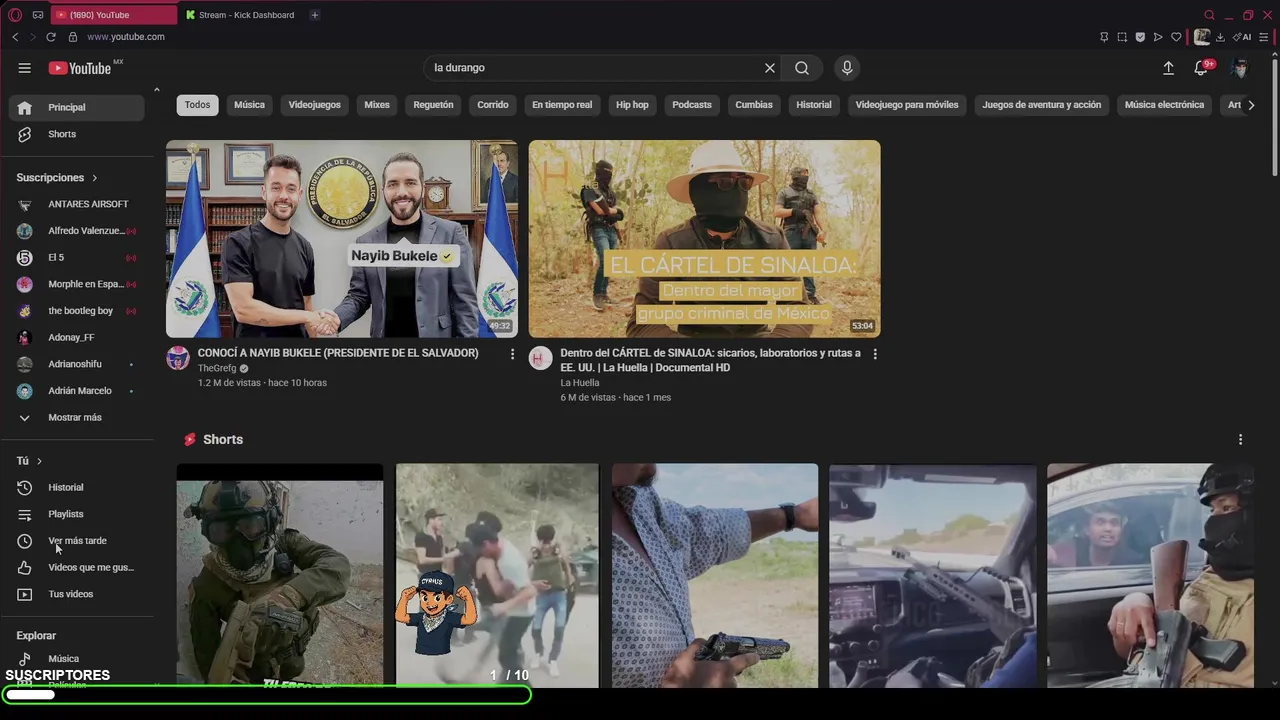
Task: Select the Cumbias filter chip
Action: pos(754,105)
